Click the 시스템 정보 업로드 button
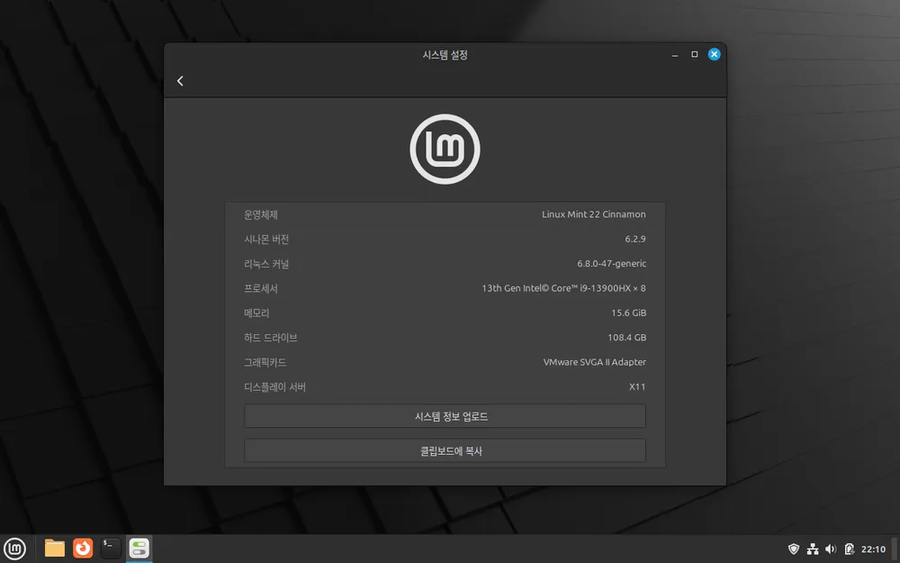 tap(445, 416)
